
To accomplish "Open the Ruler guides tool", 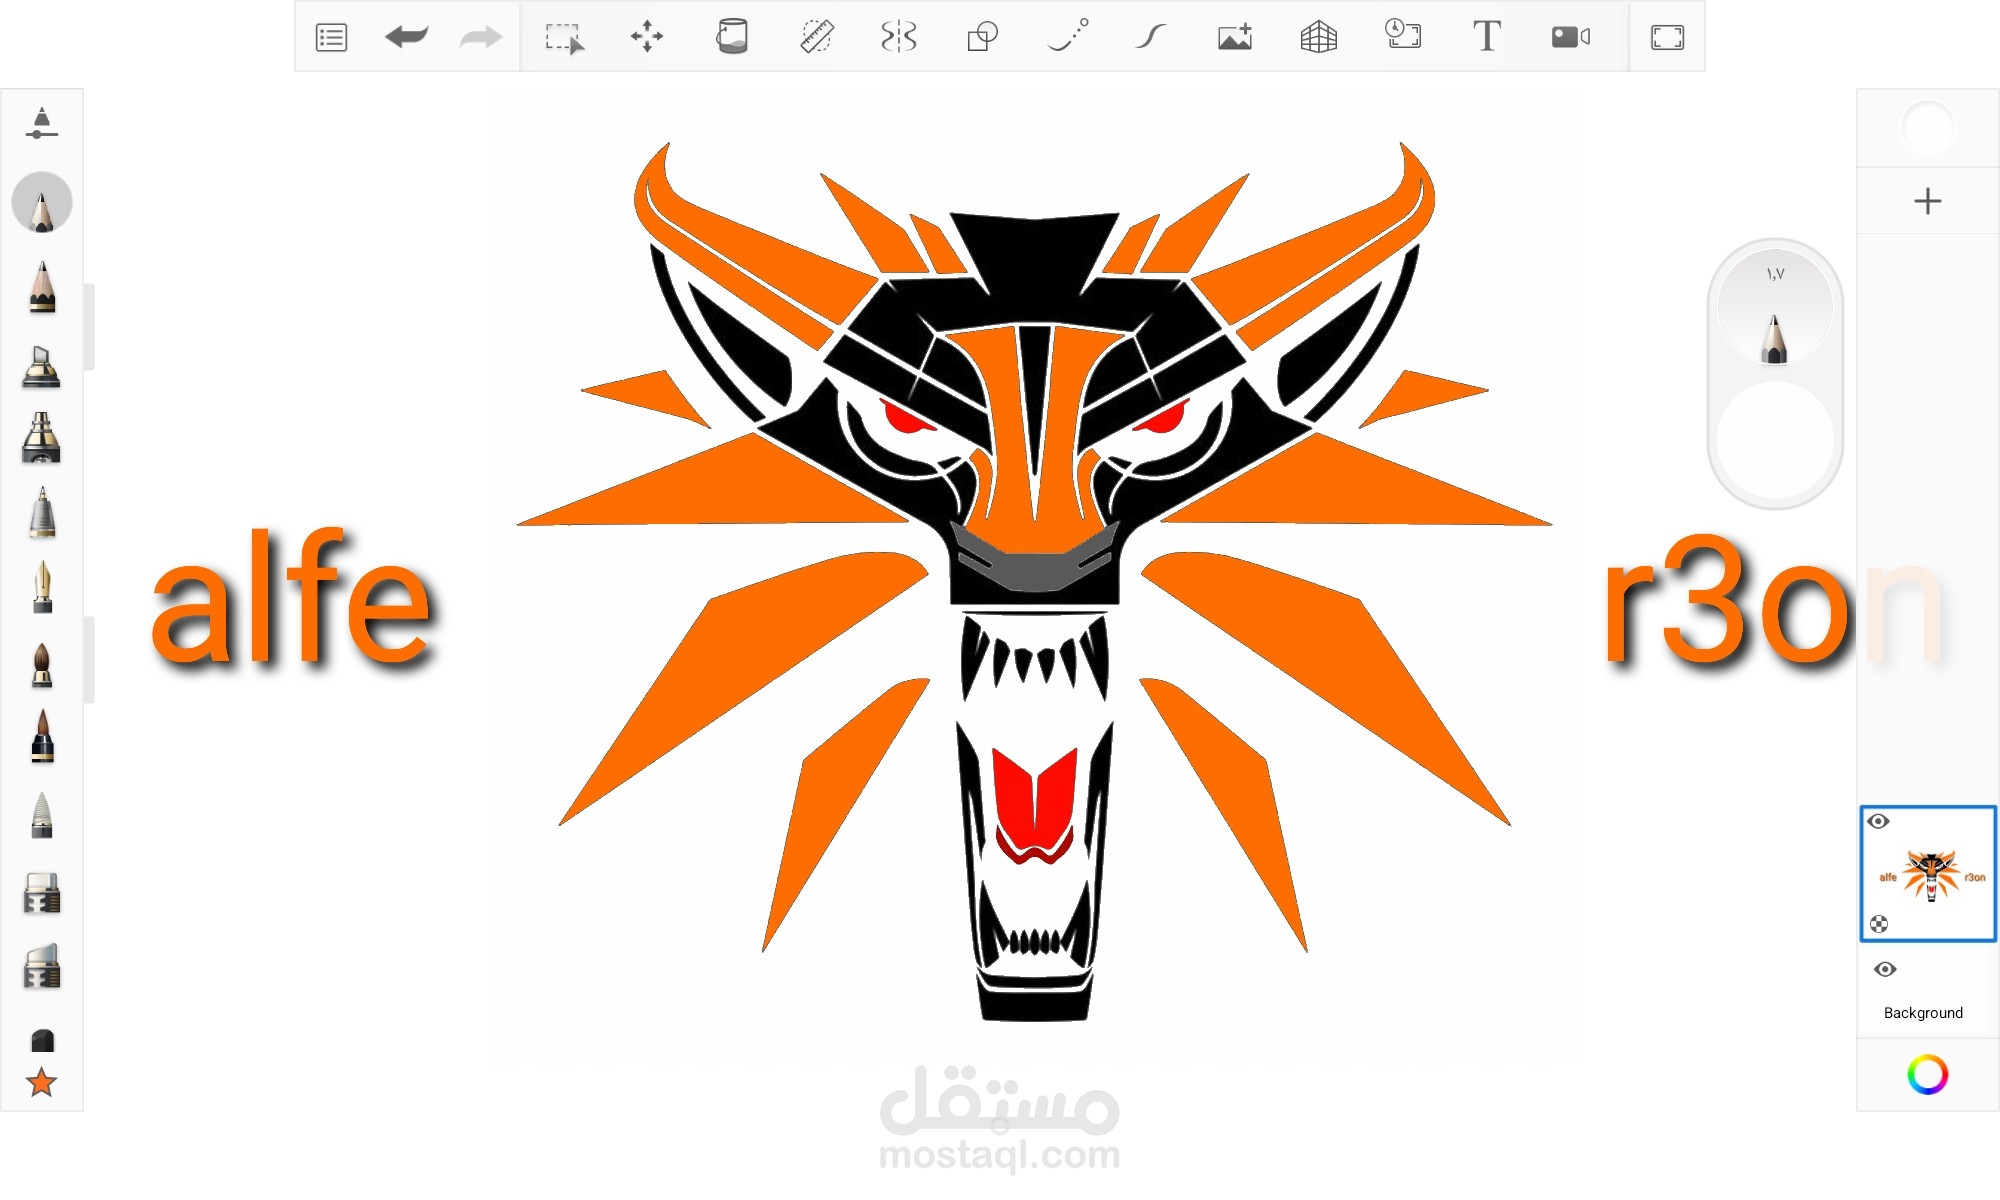I will coord(817,37).
